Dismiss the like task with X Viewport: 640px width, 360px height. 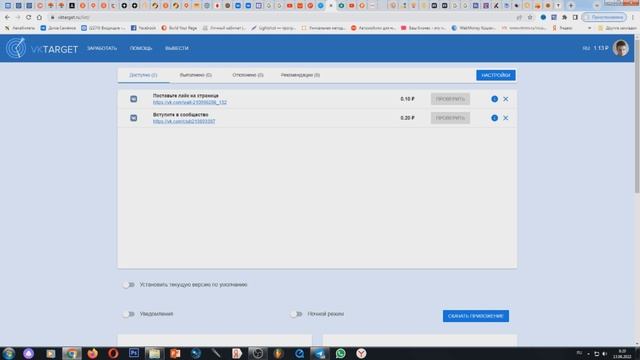[506, 99]
